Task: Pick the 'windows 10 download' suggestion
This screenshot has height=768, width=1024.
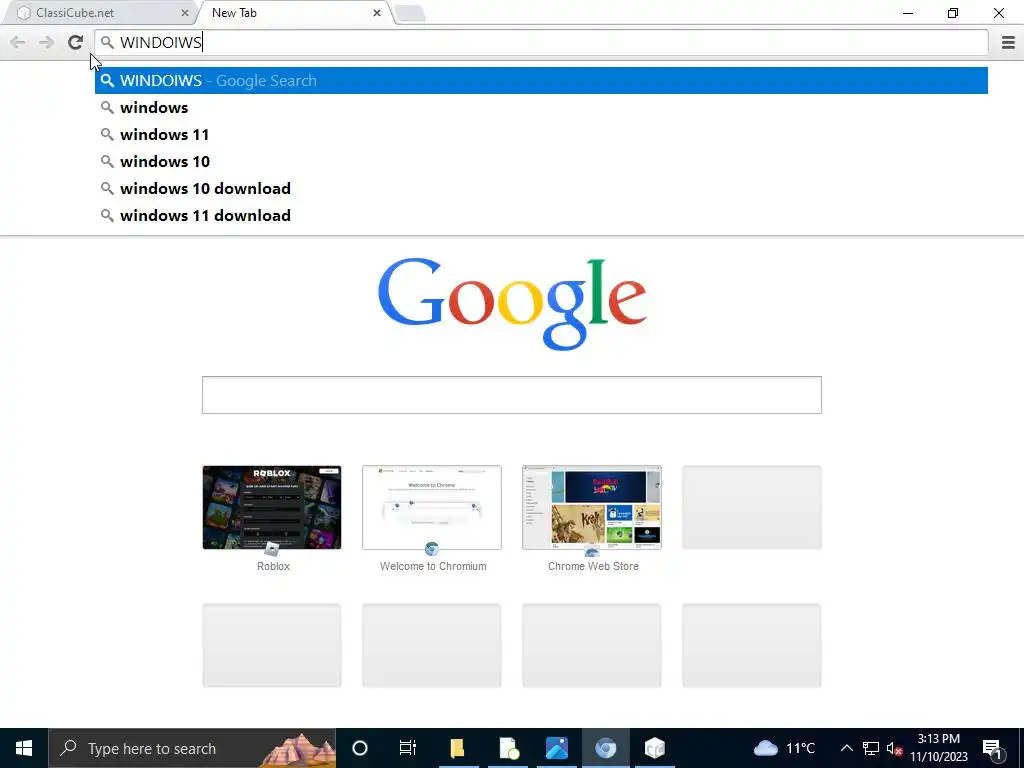Action: (x=541, y=189)
